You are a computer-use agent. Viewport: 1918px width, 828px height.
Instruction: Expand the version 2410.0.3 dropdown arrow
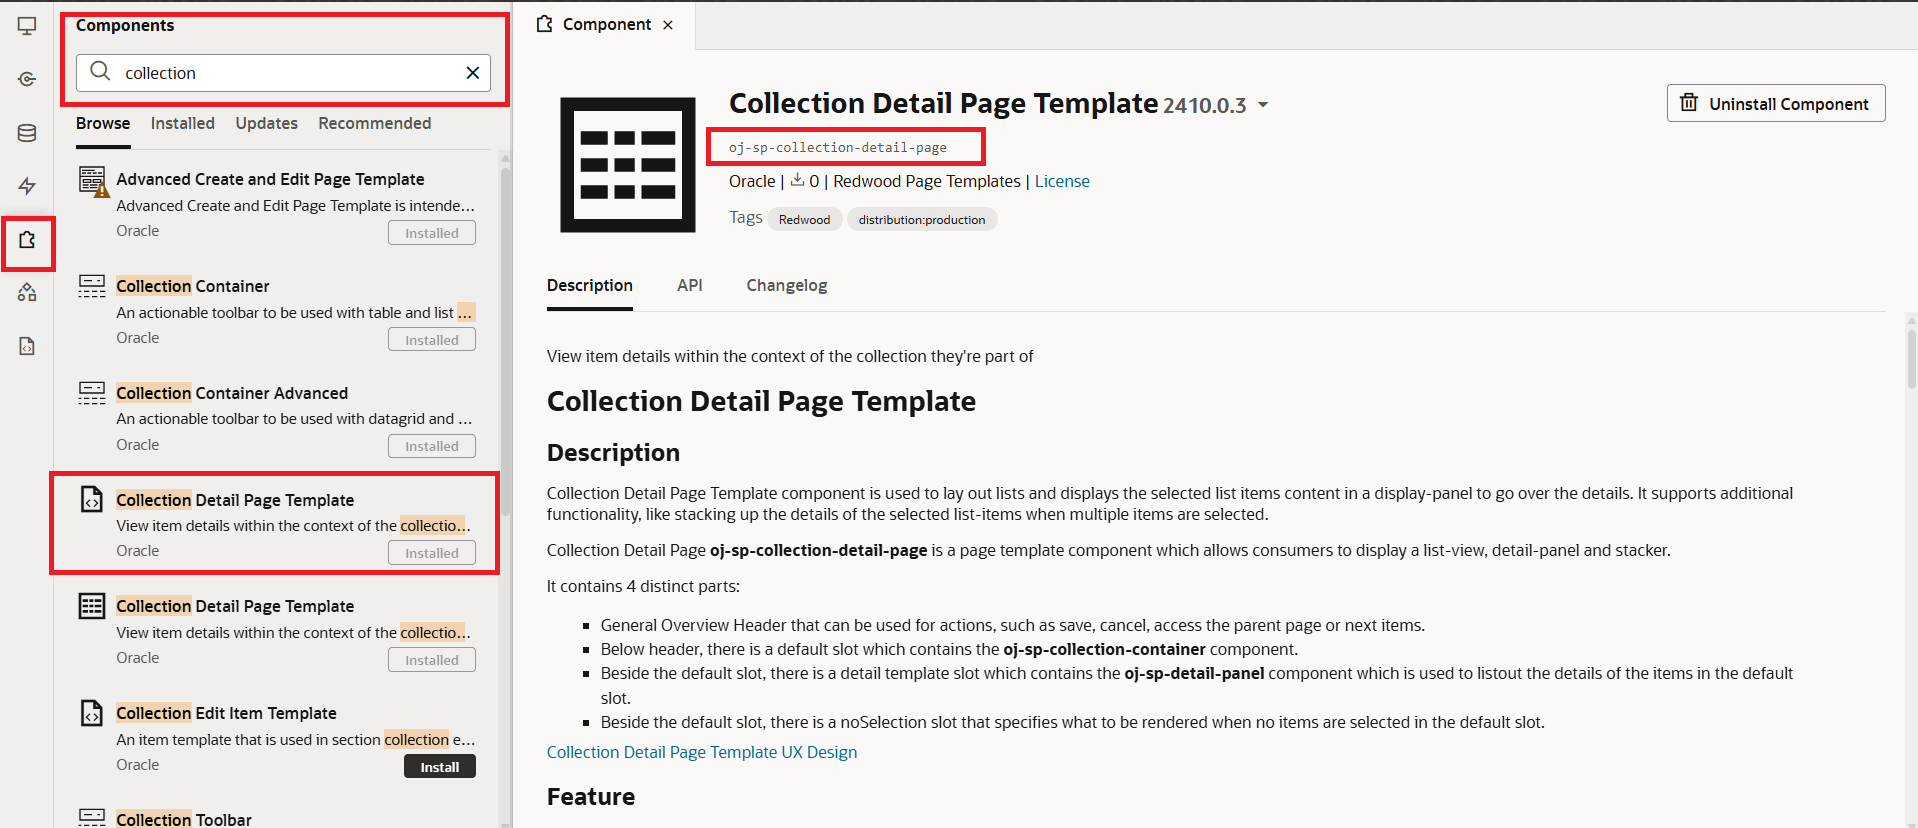(1263, 105)
